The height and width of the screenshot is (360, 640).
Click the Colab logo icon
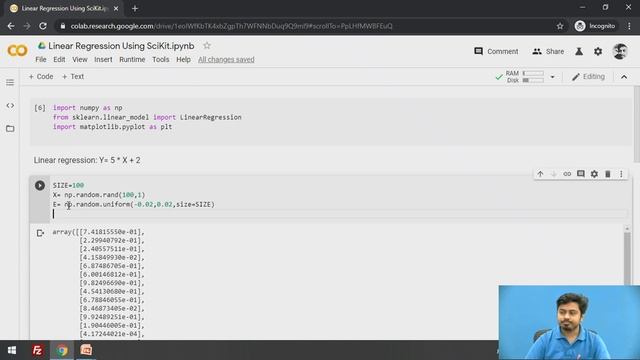[17, 51]
